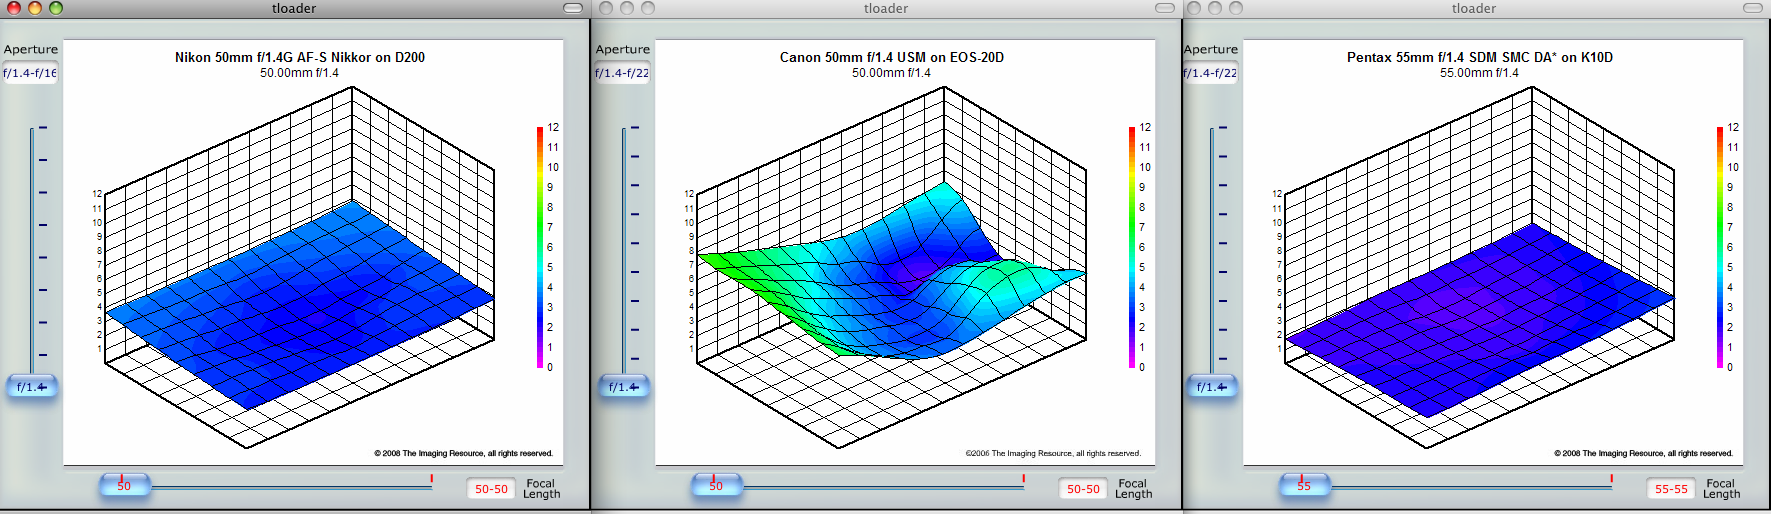Click the 50-50 focal range field in Nikon window
Screen dimensions: 1771x514
pyautogui.click(x=491, y=489)
